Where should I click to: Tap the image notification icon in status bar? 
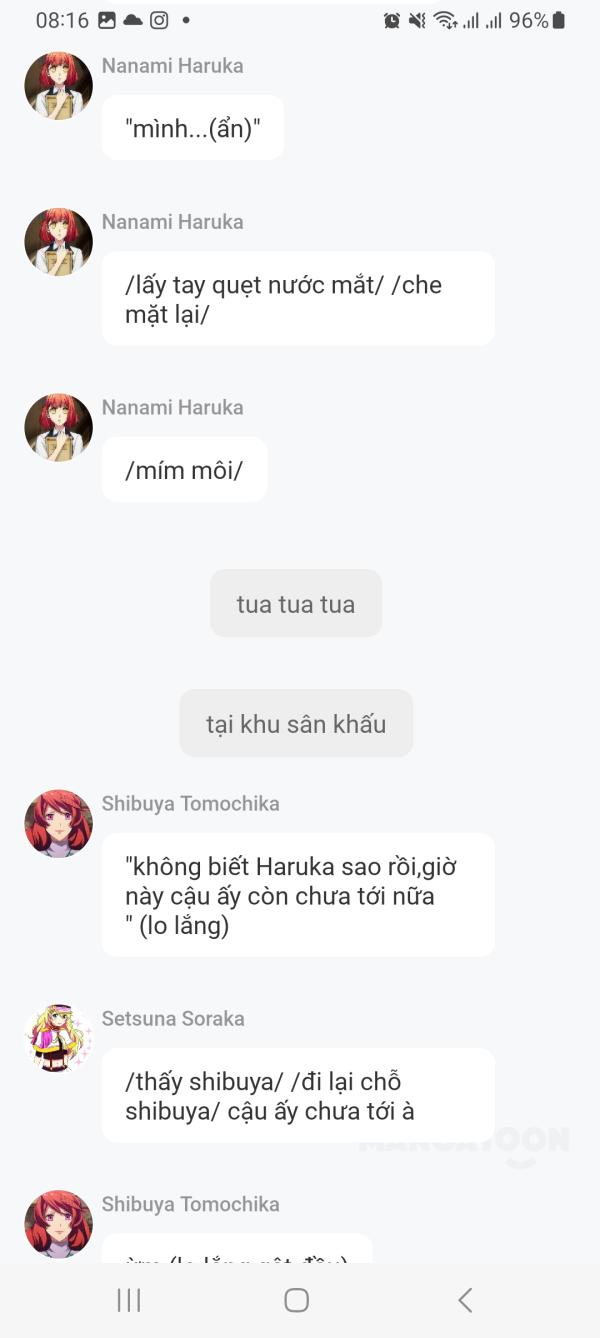click(107, 20)
